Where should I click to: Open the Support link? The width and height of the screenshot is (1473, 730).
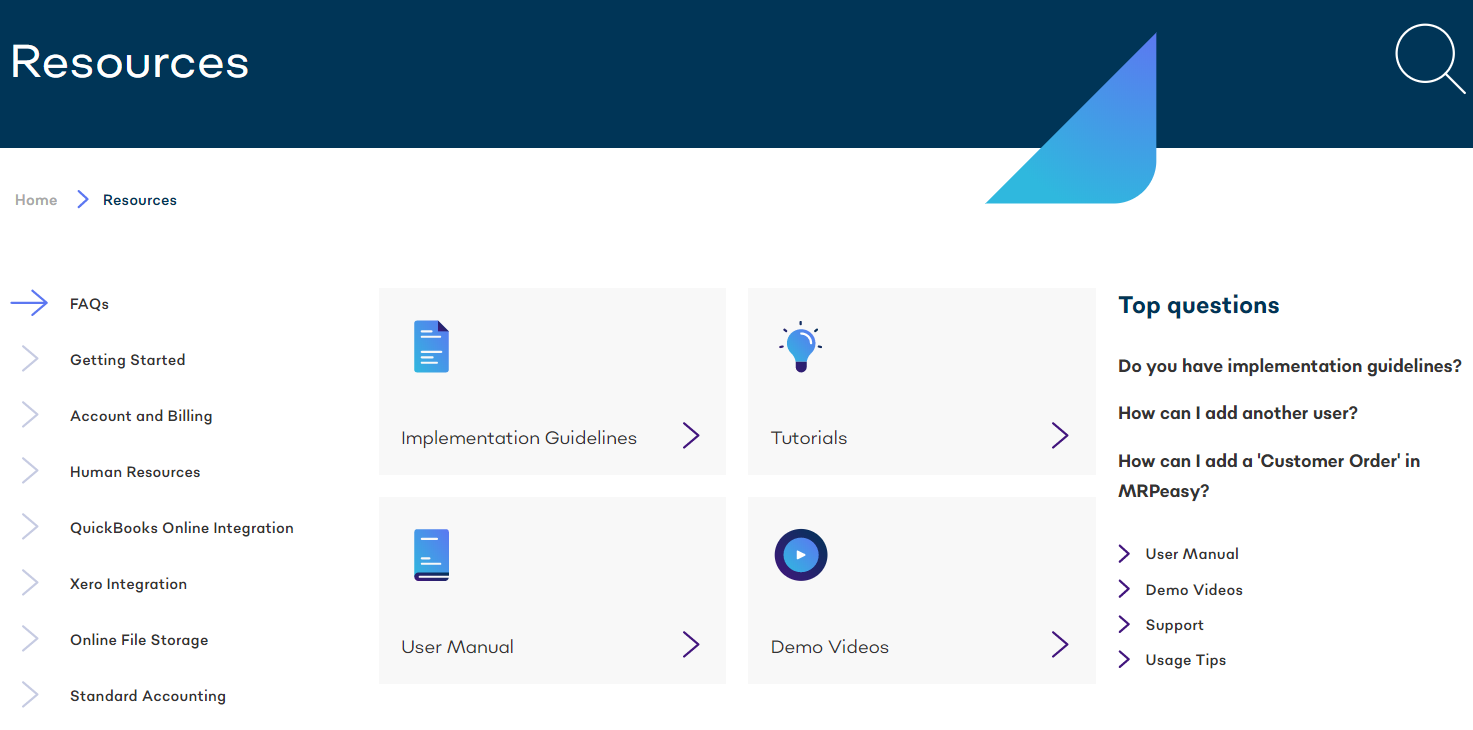click(x=1175, y=625)
